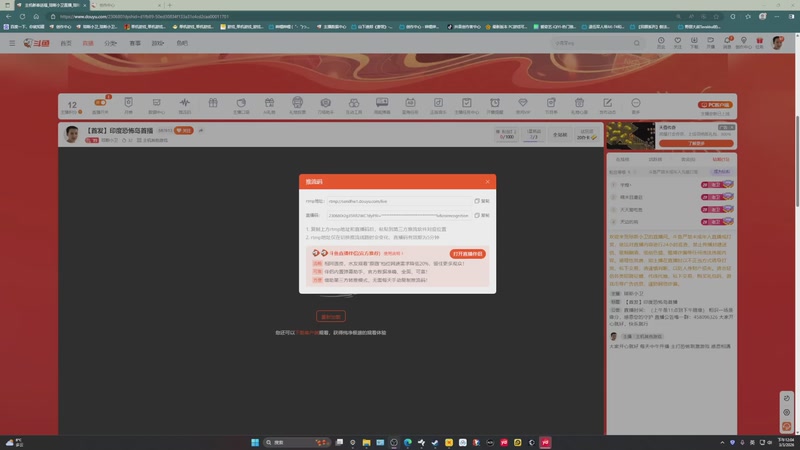The width and height of the screenshot is (800, 450).
Task: Click the game advertisement thumbnail
Action: point(631,136)
